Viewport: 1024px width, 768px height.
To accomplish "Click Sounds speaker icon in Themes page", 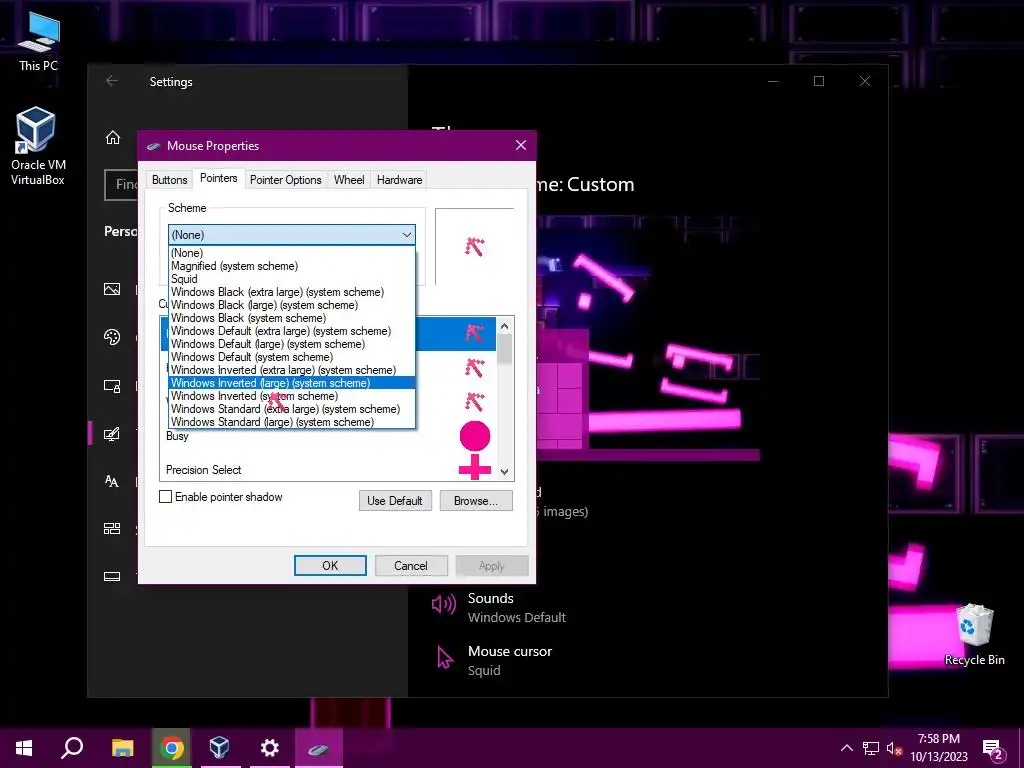I will [x=443, y=604].
